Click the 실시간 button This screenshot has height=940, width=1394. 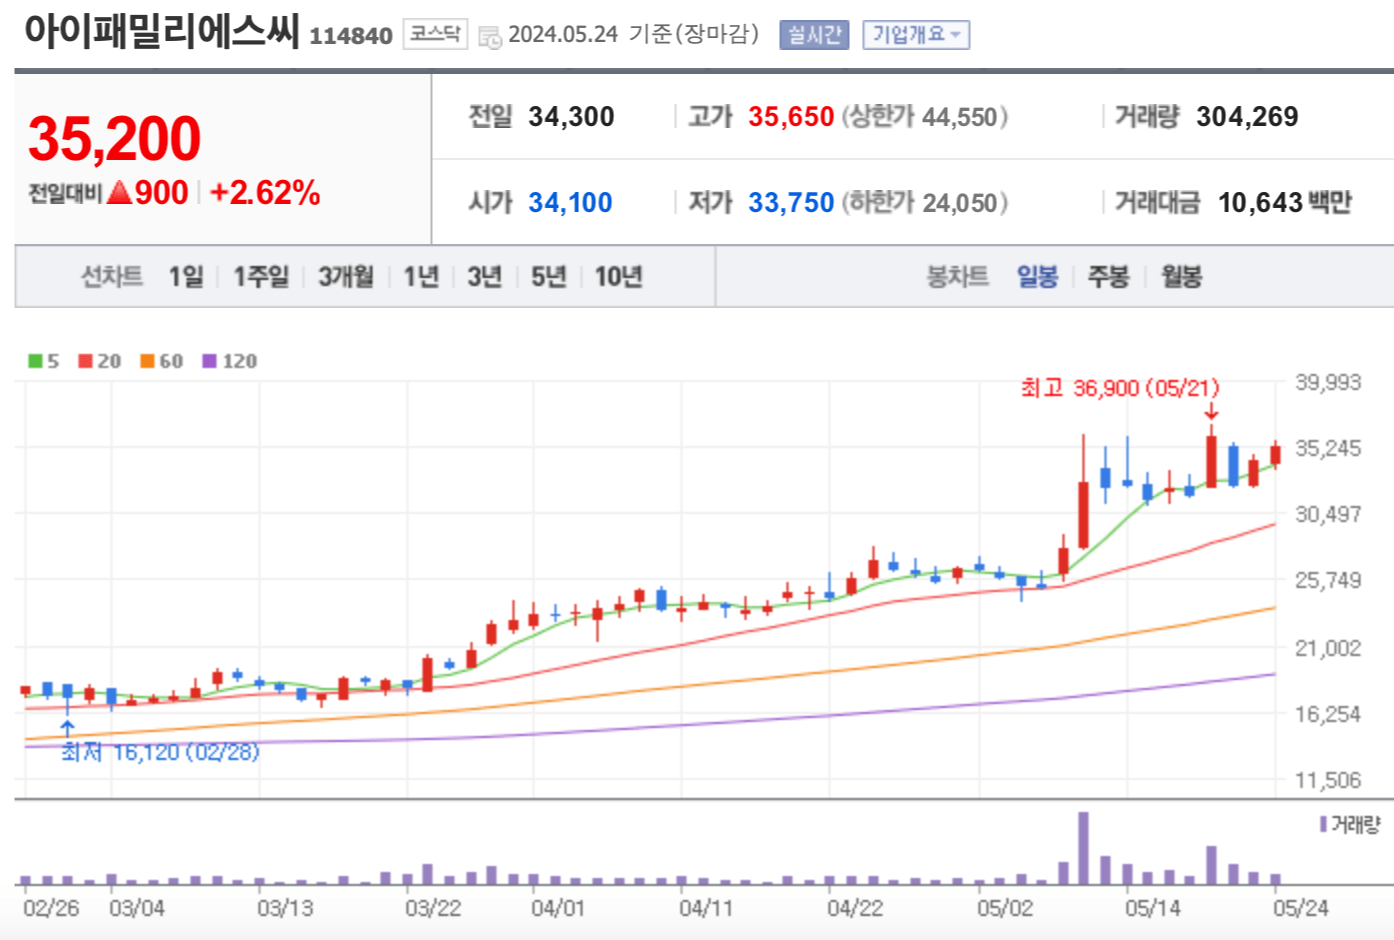coord(814,35)
